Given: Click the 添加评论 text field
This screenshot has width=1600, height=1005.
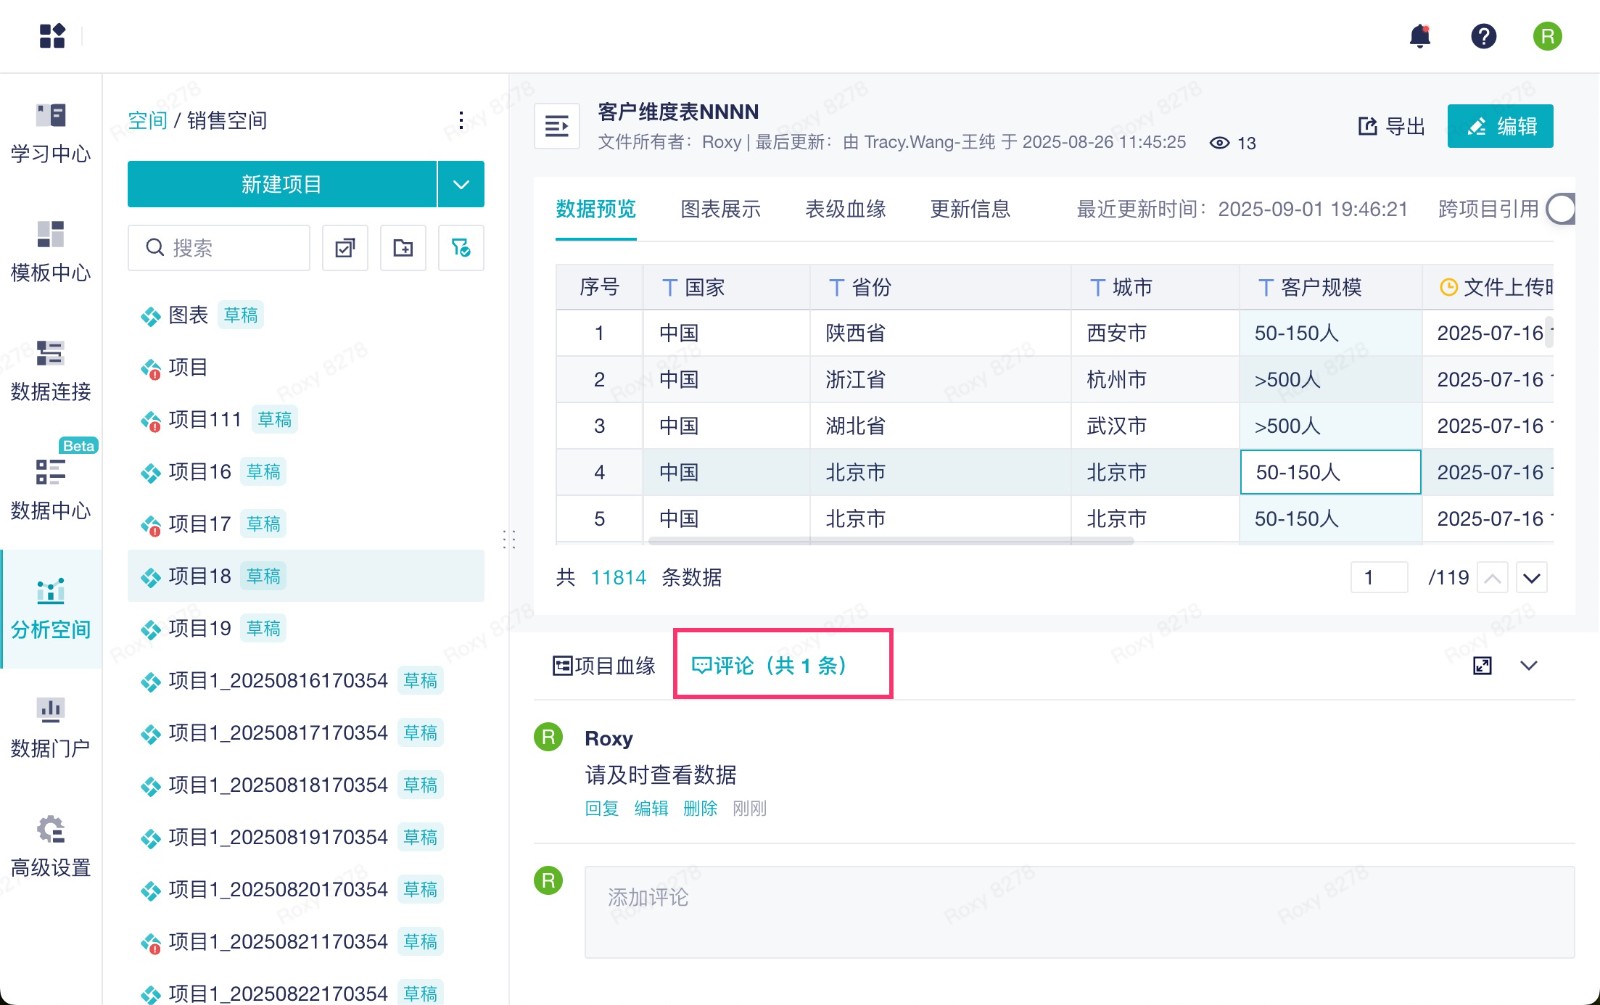Looking at the screenshot, I should [1079, 912].
